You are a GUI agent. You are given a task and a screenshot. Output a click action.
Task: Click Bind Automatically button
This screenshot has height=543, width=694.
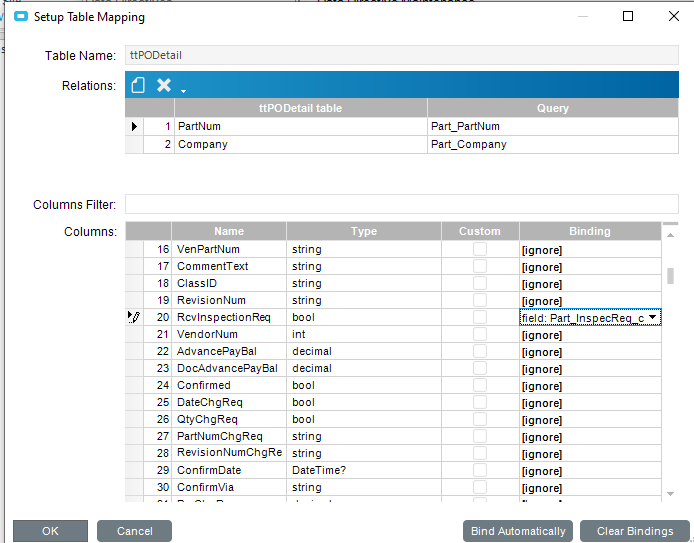518,531
